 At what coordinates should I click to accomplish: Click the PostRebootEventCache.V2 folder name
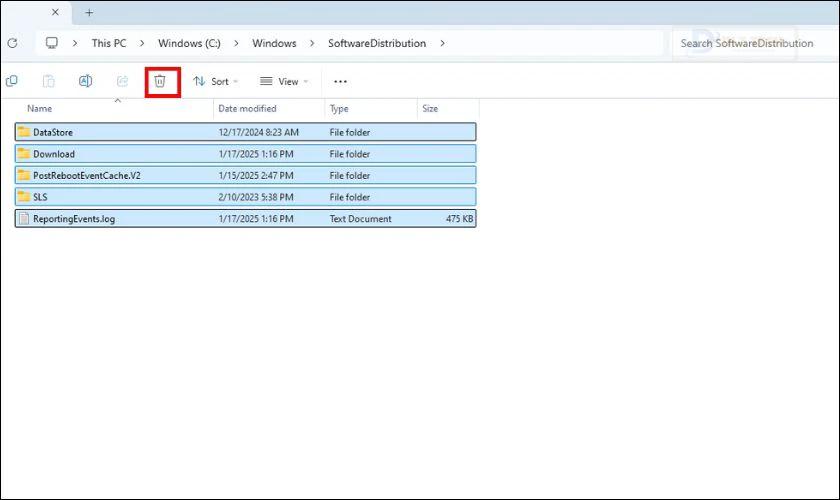87,175
